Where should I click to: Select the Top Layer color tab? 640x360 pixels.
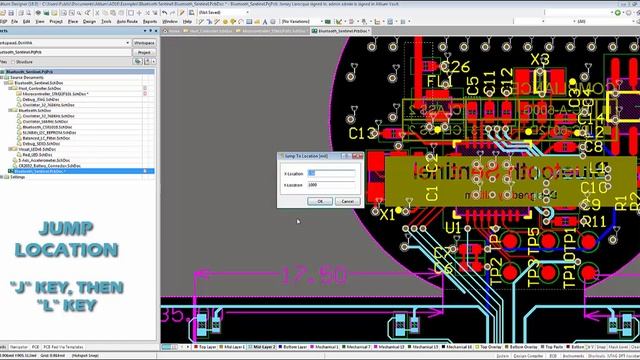click(x=205, y=347)
